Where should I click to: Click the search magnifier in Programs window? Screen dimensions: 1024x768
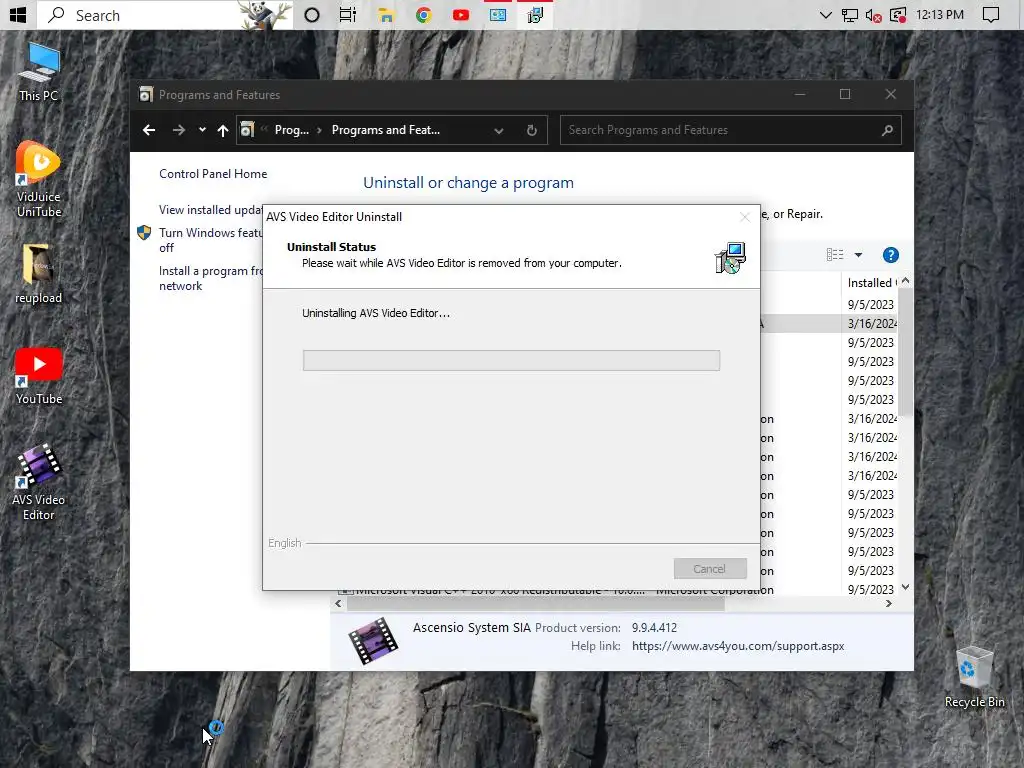pyautogui.click(x=887, y=130)
